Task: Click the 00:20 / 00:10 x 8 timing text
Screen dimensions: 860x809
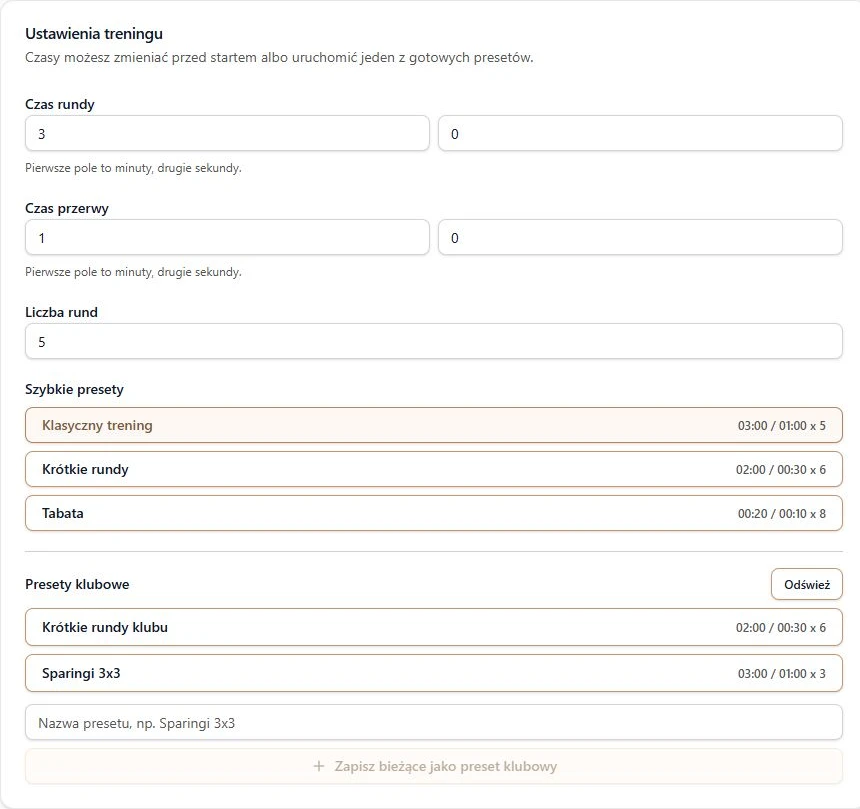Action: click(782, 513)
